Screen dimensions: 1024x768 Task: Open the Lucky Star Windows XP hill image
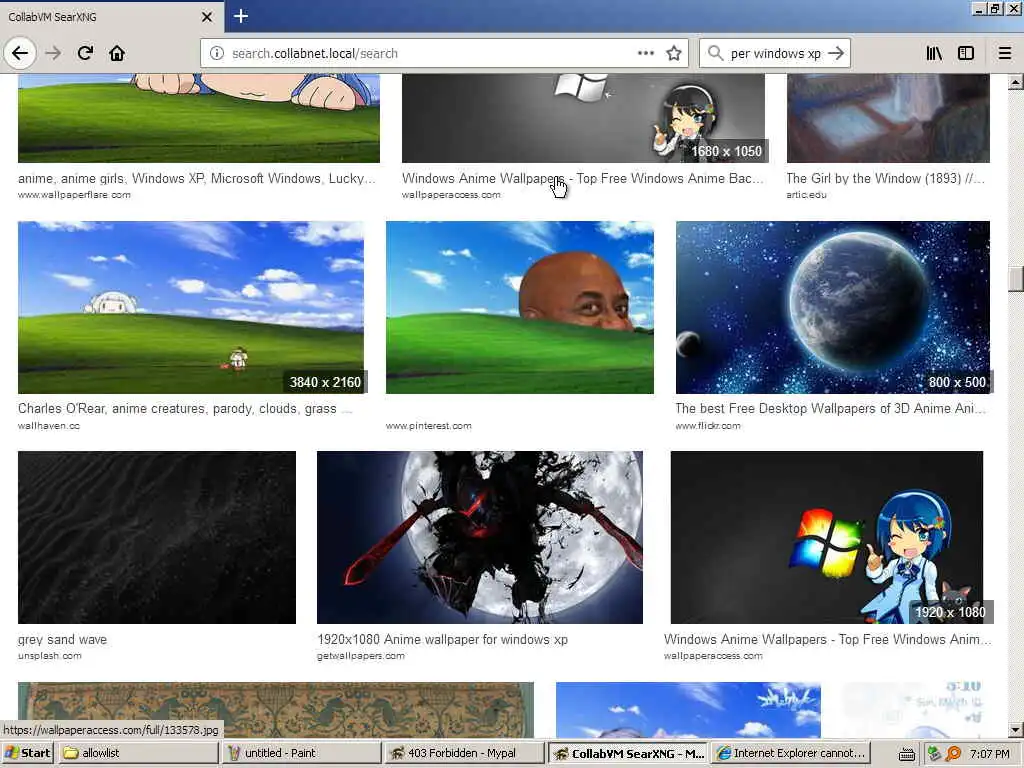(199, 118)
